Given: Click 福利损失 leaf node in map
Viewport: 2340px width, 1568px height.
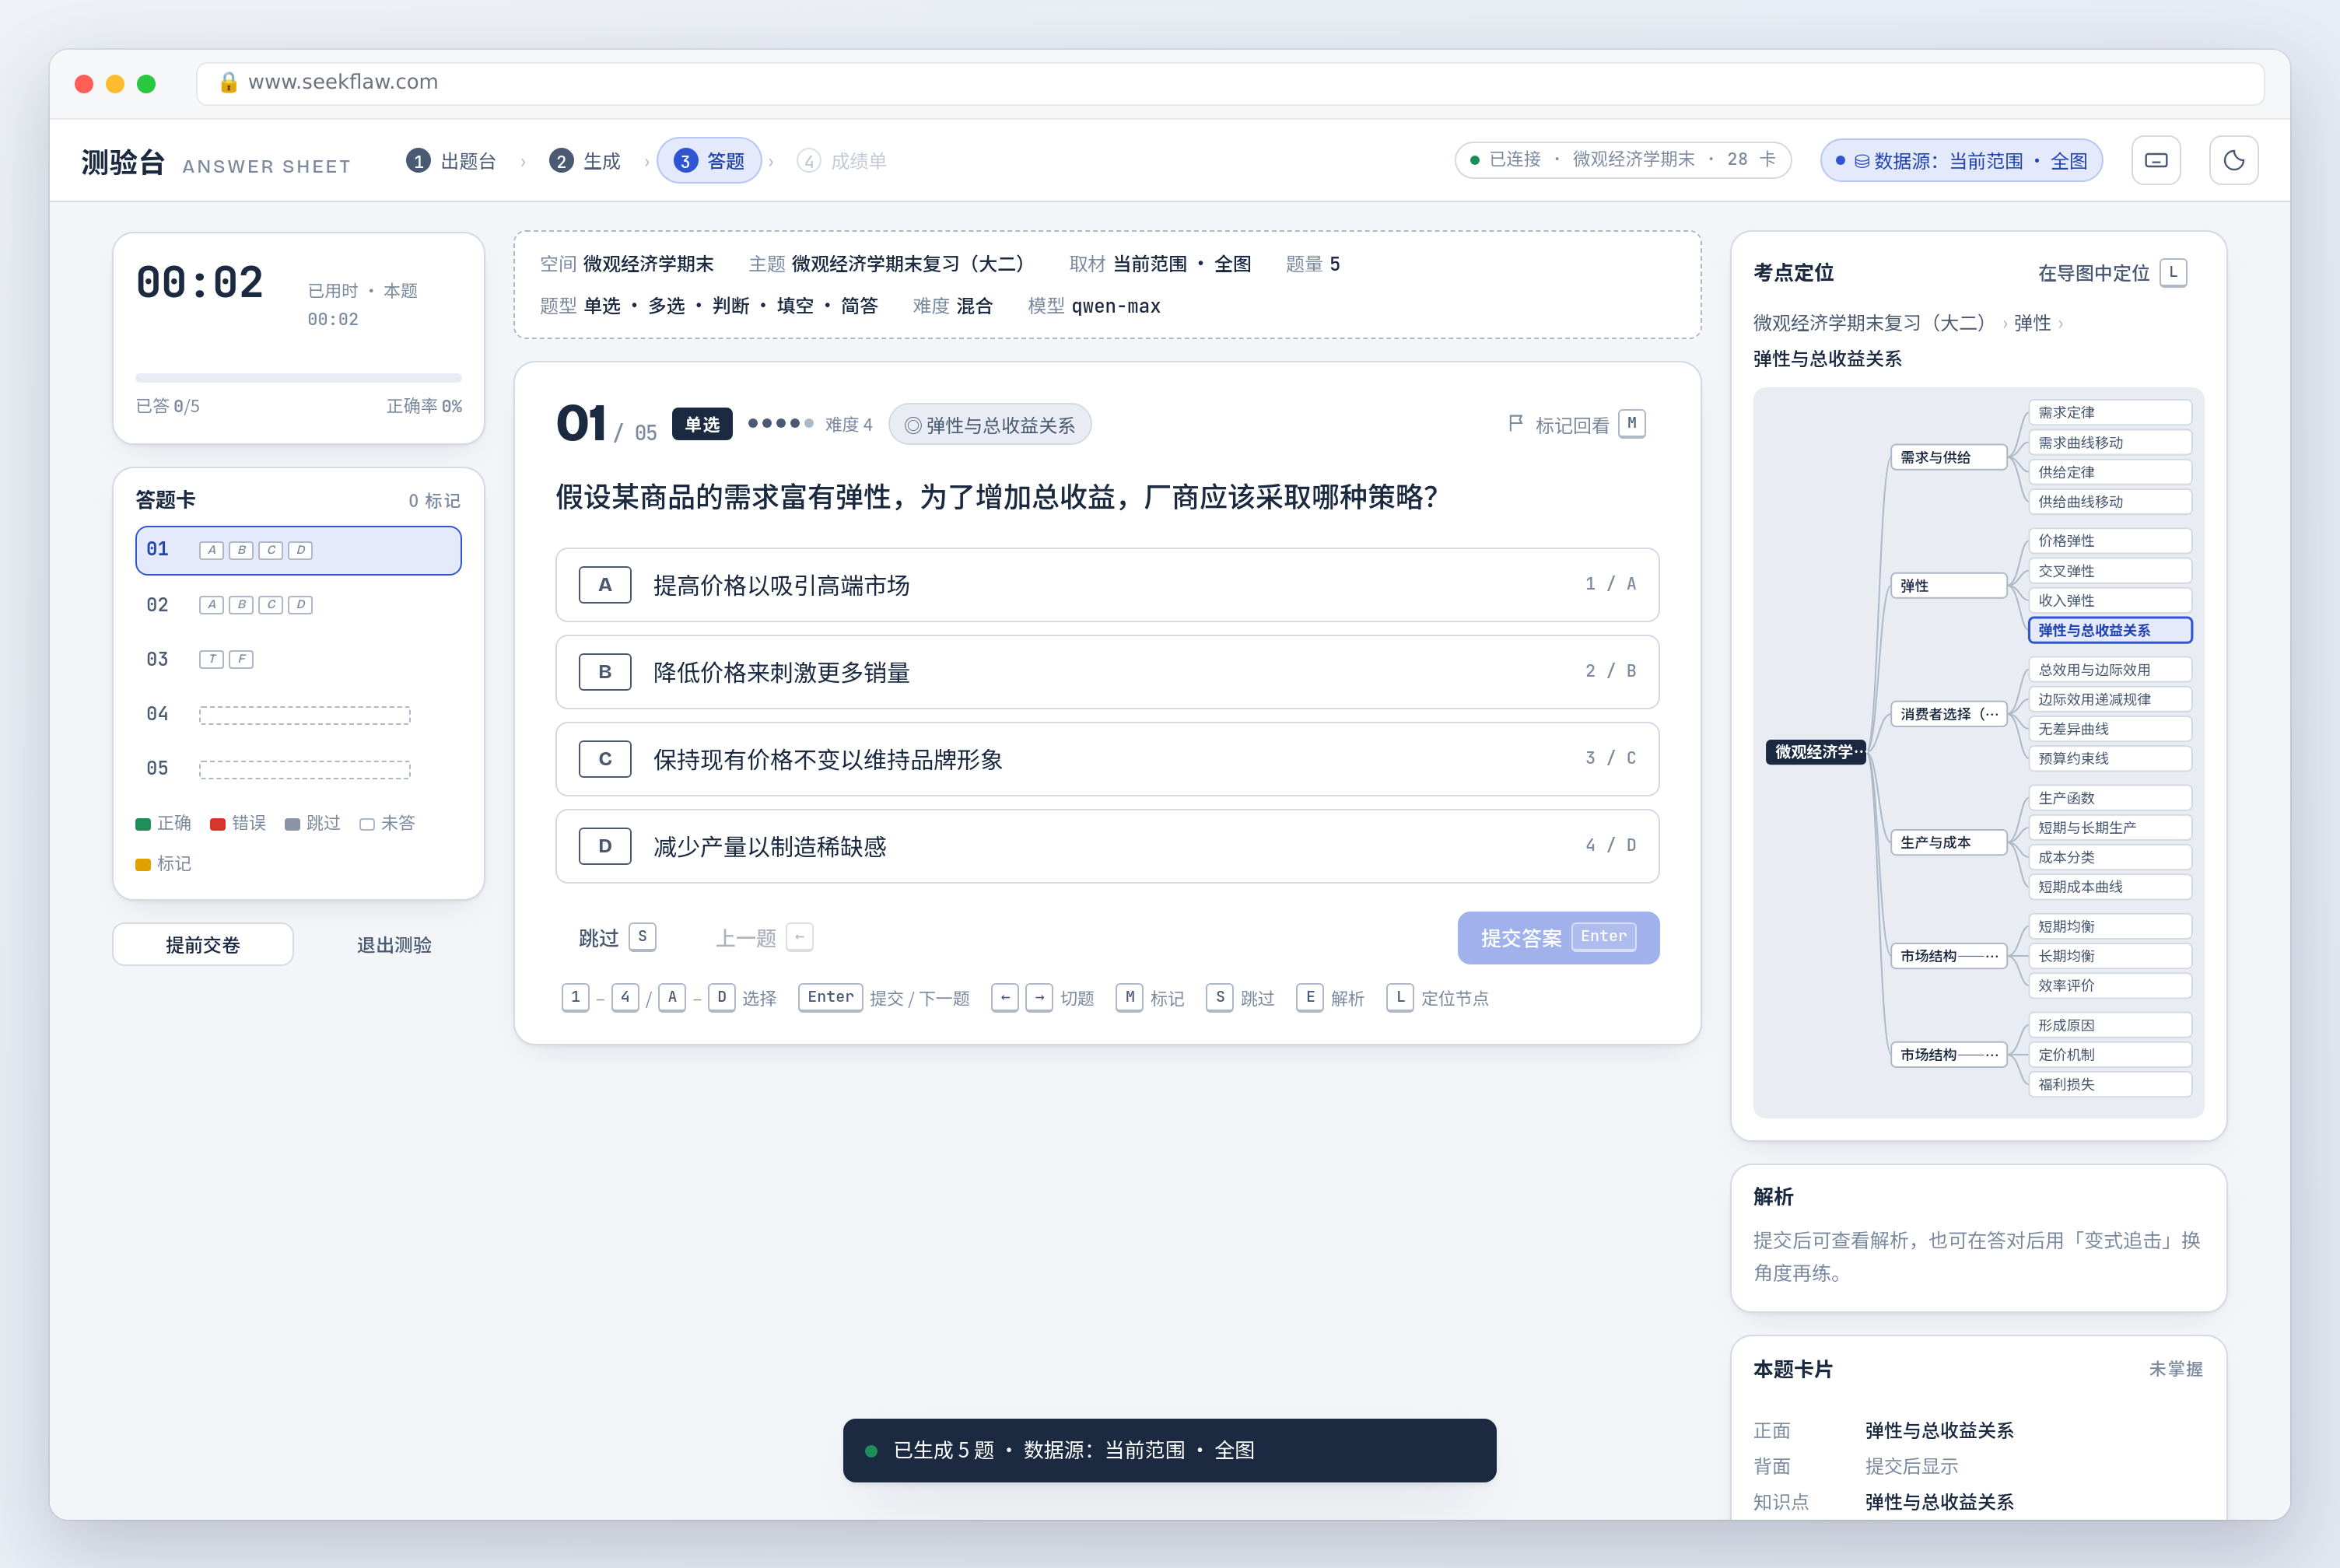Looking at the screenshot, I should 2110,1084.
